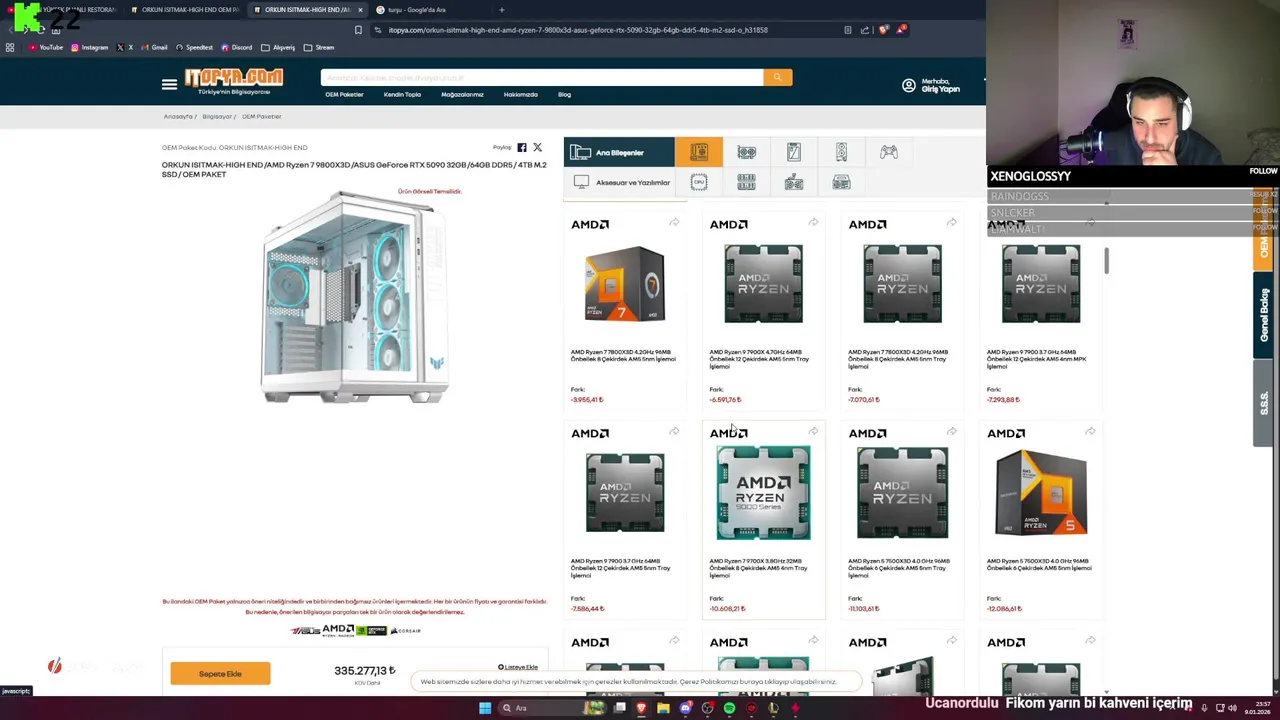Go to OEM Paketler in the breadcrumb
Viewport: 1280px width, 720px height.
(261, 116)
